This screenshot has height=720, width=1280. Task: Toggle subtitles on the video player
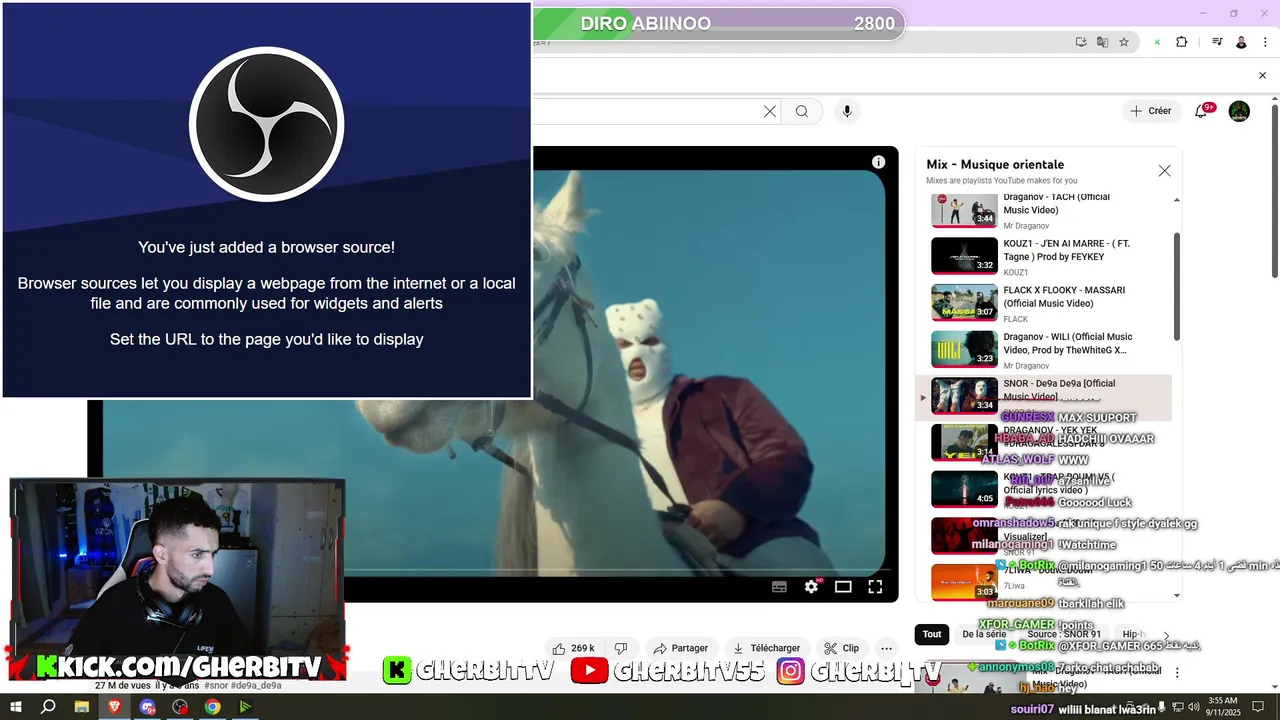coord(779,587)
